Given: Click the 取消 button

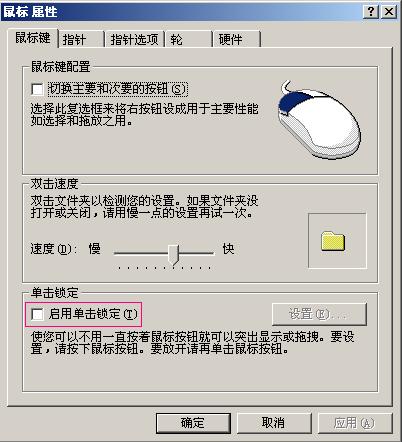Looking at the screenshot, I should 274,423.
